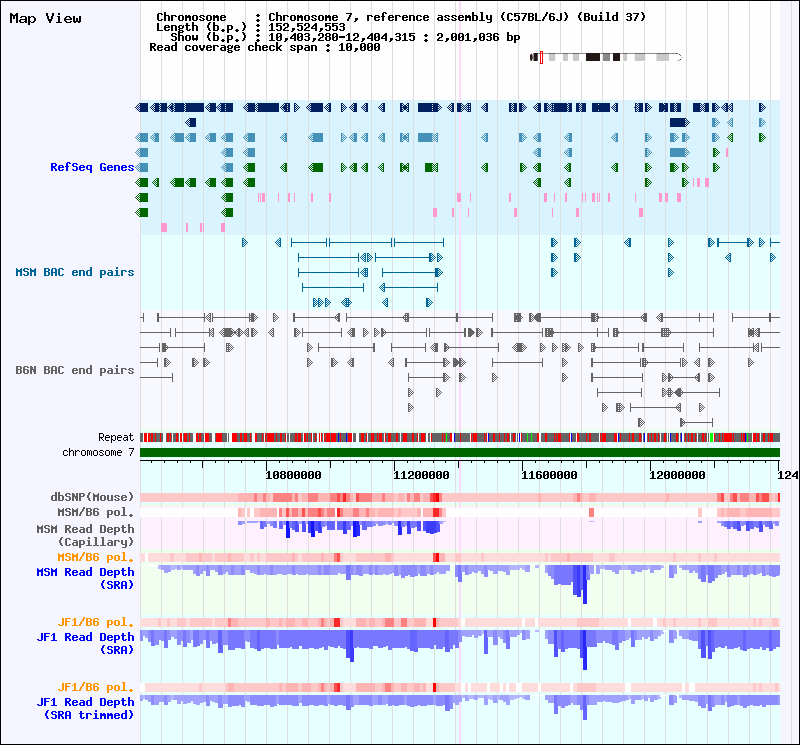Viewport: 800px width, 745px height.
Task: Click the Repeat track label
Action: coord(116,437)
